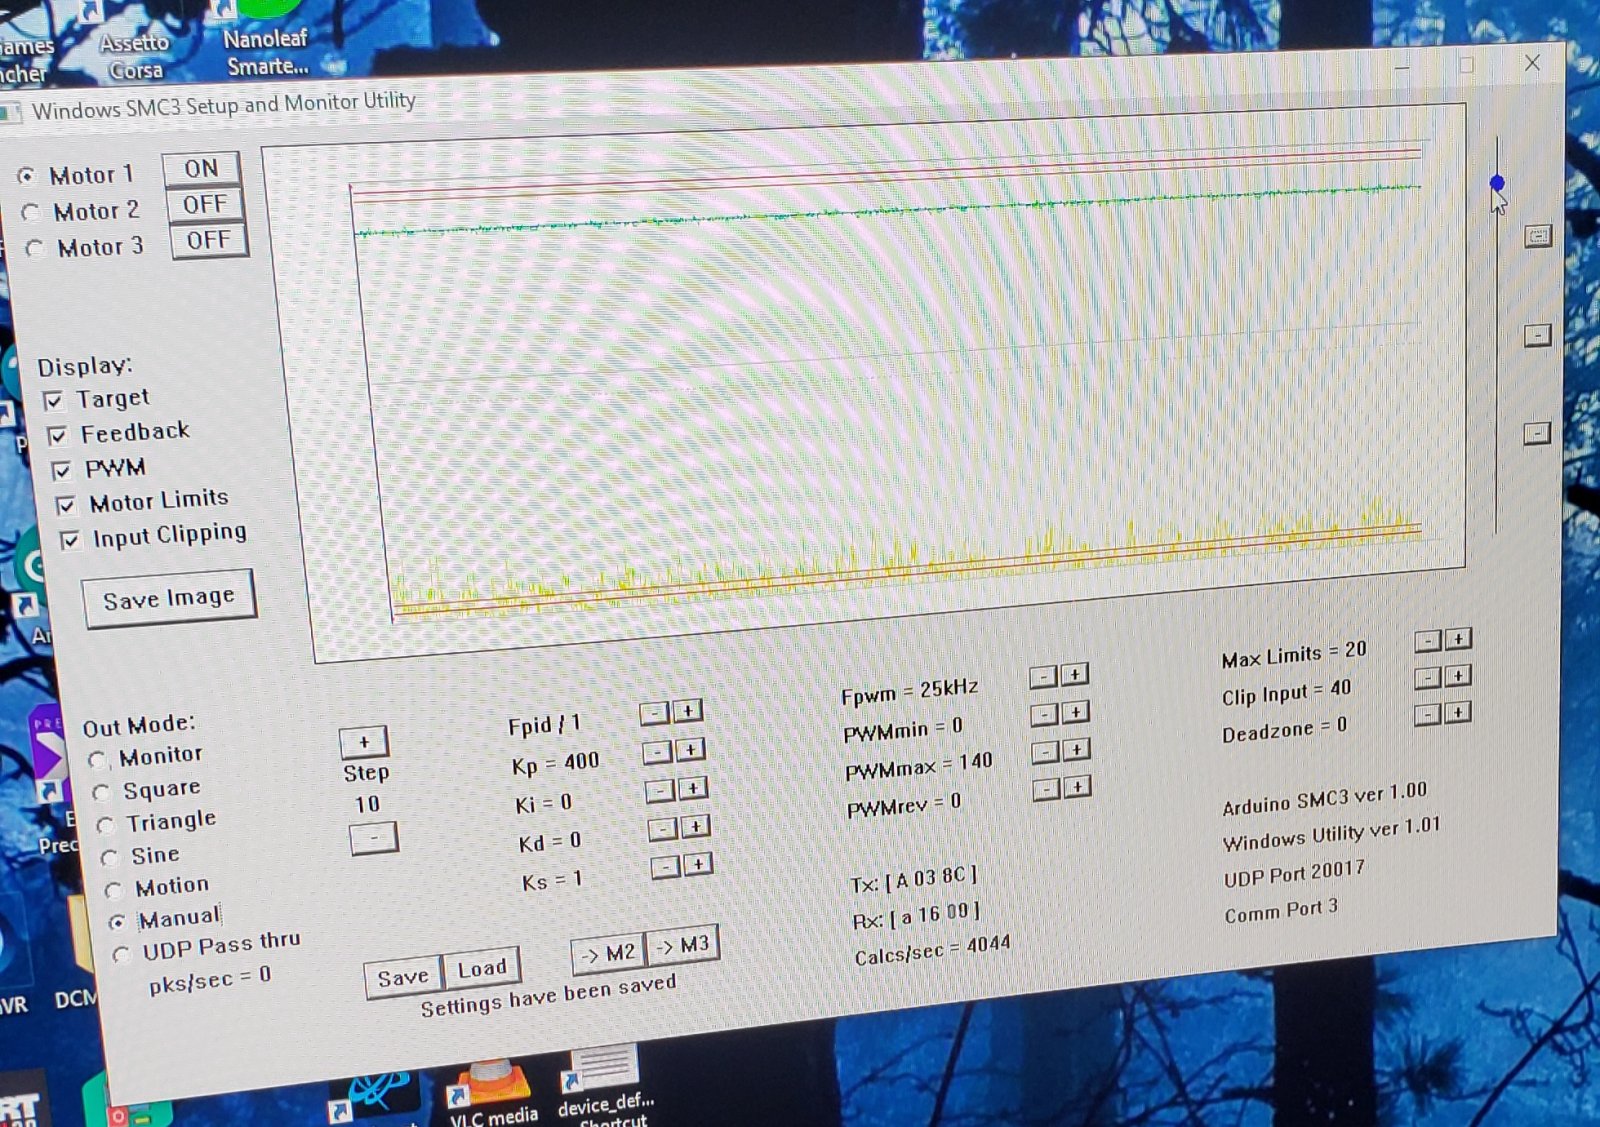Lower Ks using its minus button
Image resolution: width=1600 pixels, height=1127 pixels.
665,866
